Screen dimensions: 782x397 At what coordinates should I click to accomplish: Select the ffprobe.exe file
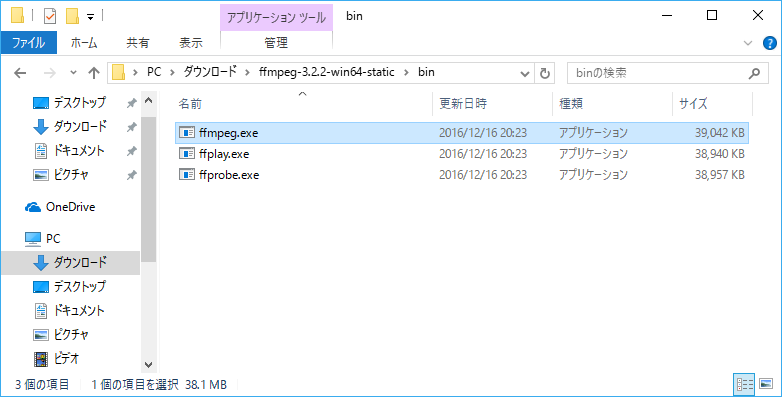pos(462,175)
